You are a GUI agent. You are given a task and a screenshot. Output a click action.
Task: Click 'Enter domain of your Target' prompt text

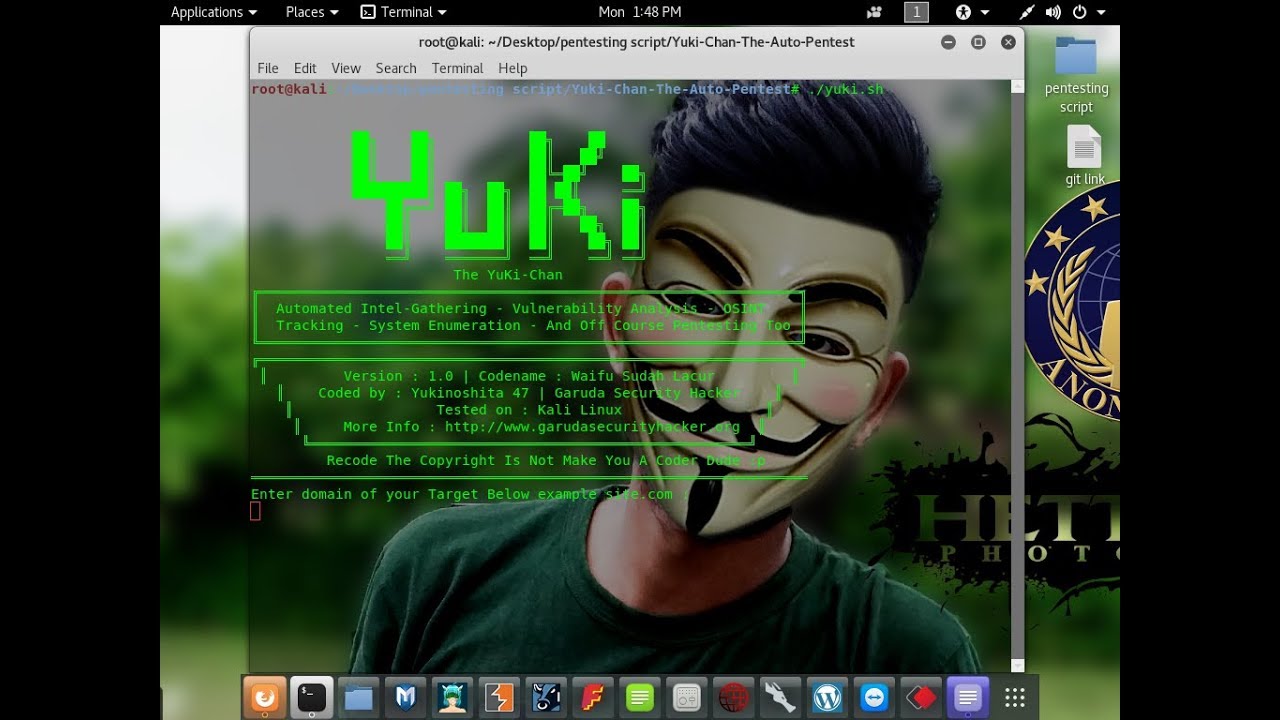pyautogui.click(x=470, y=494)
